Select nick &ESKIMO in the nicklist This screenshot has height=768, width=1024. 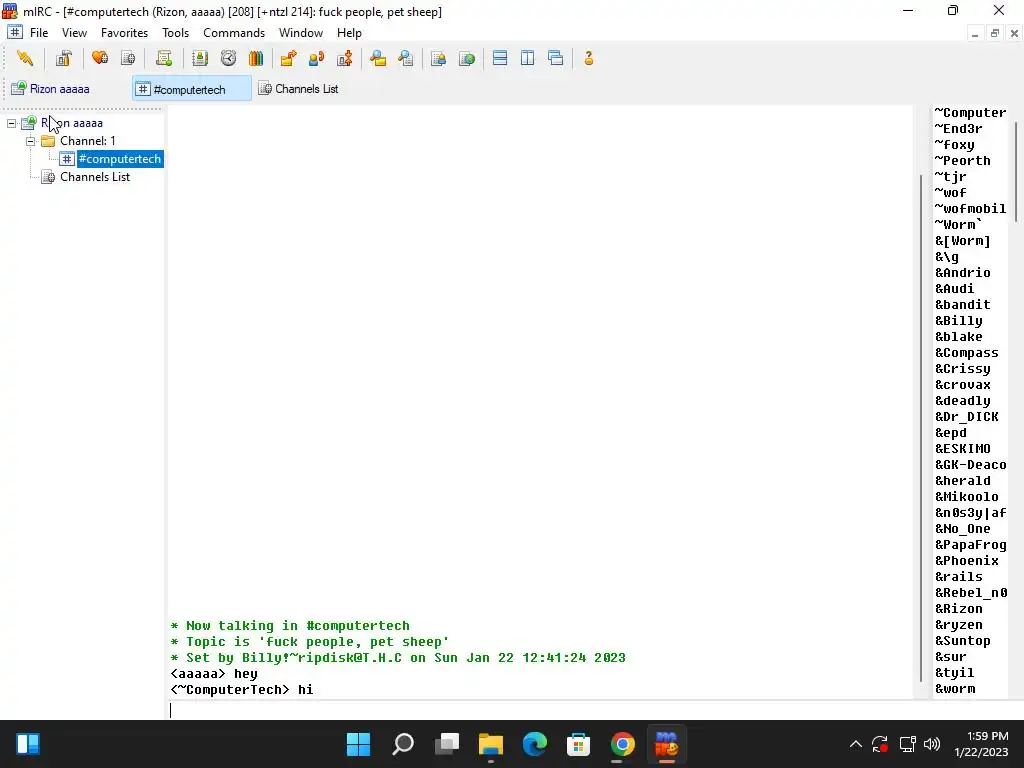[963, 449]
